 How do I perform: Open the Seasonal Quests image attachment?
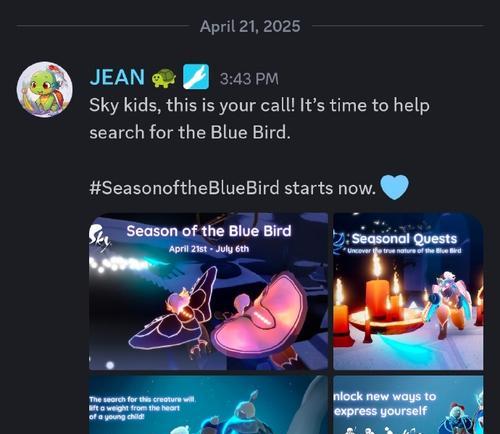tap(408, 291)
